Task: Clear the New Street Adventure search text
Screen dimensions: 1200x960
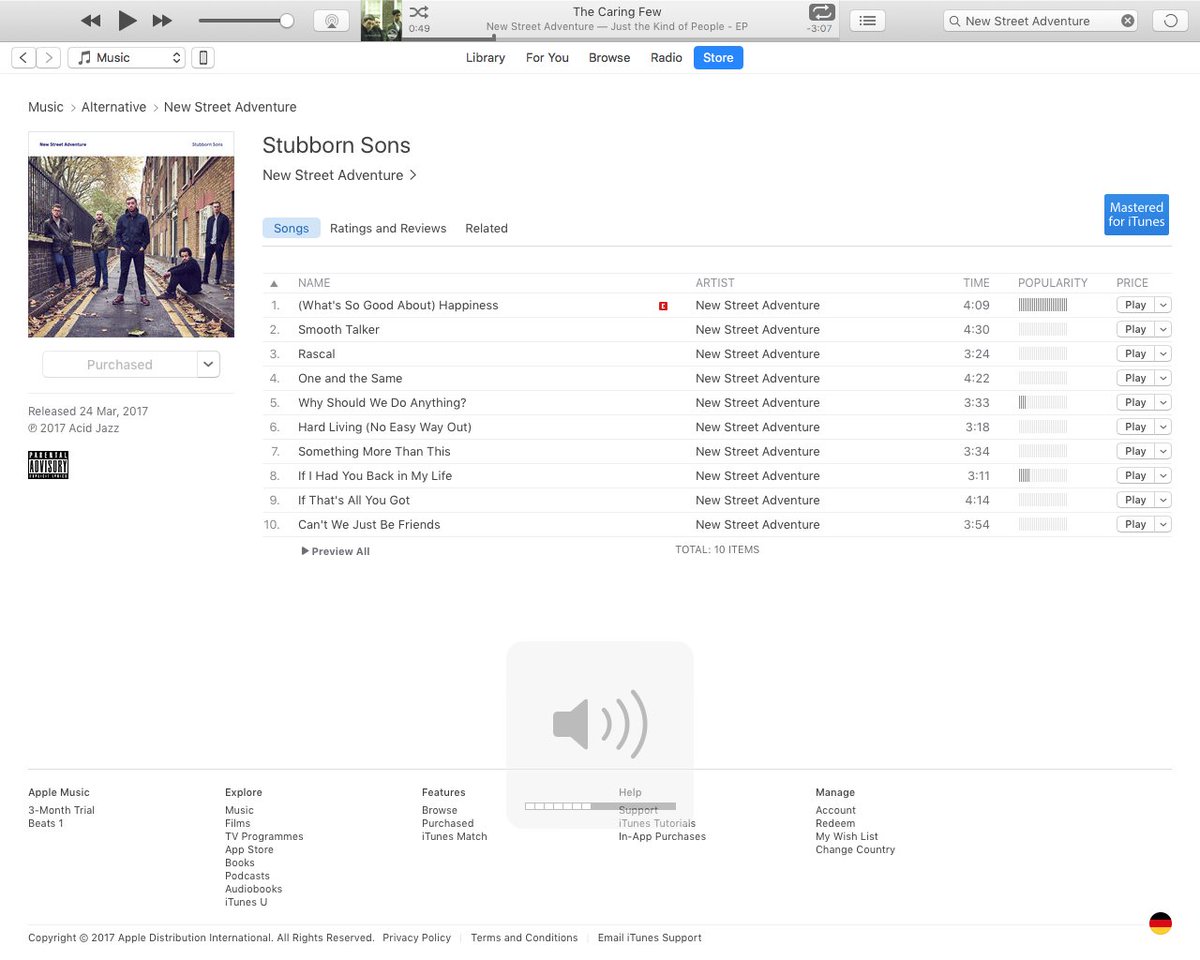Action: click(x=1127, y=20)
